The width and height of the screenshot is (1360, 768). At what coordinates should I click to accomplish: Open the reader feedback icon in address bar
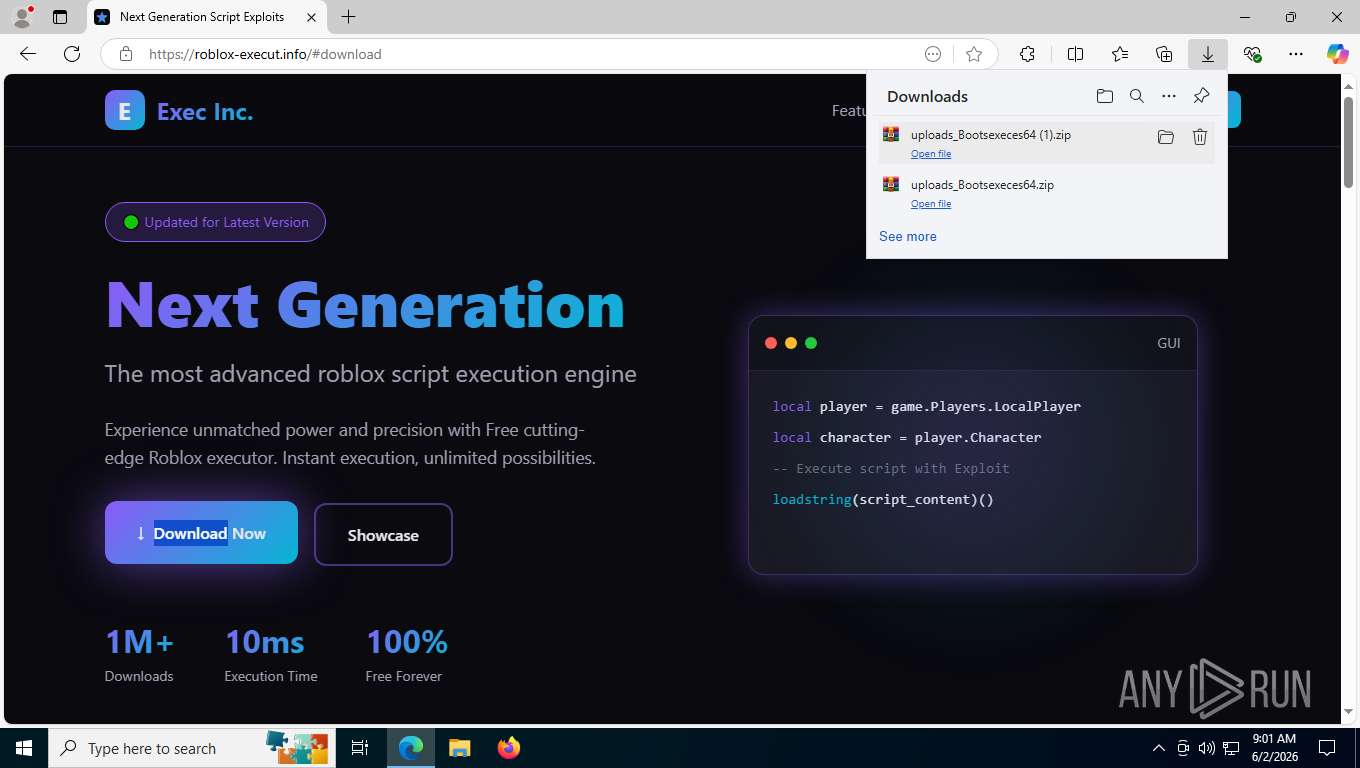933,54
